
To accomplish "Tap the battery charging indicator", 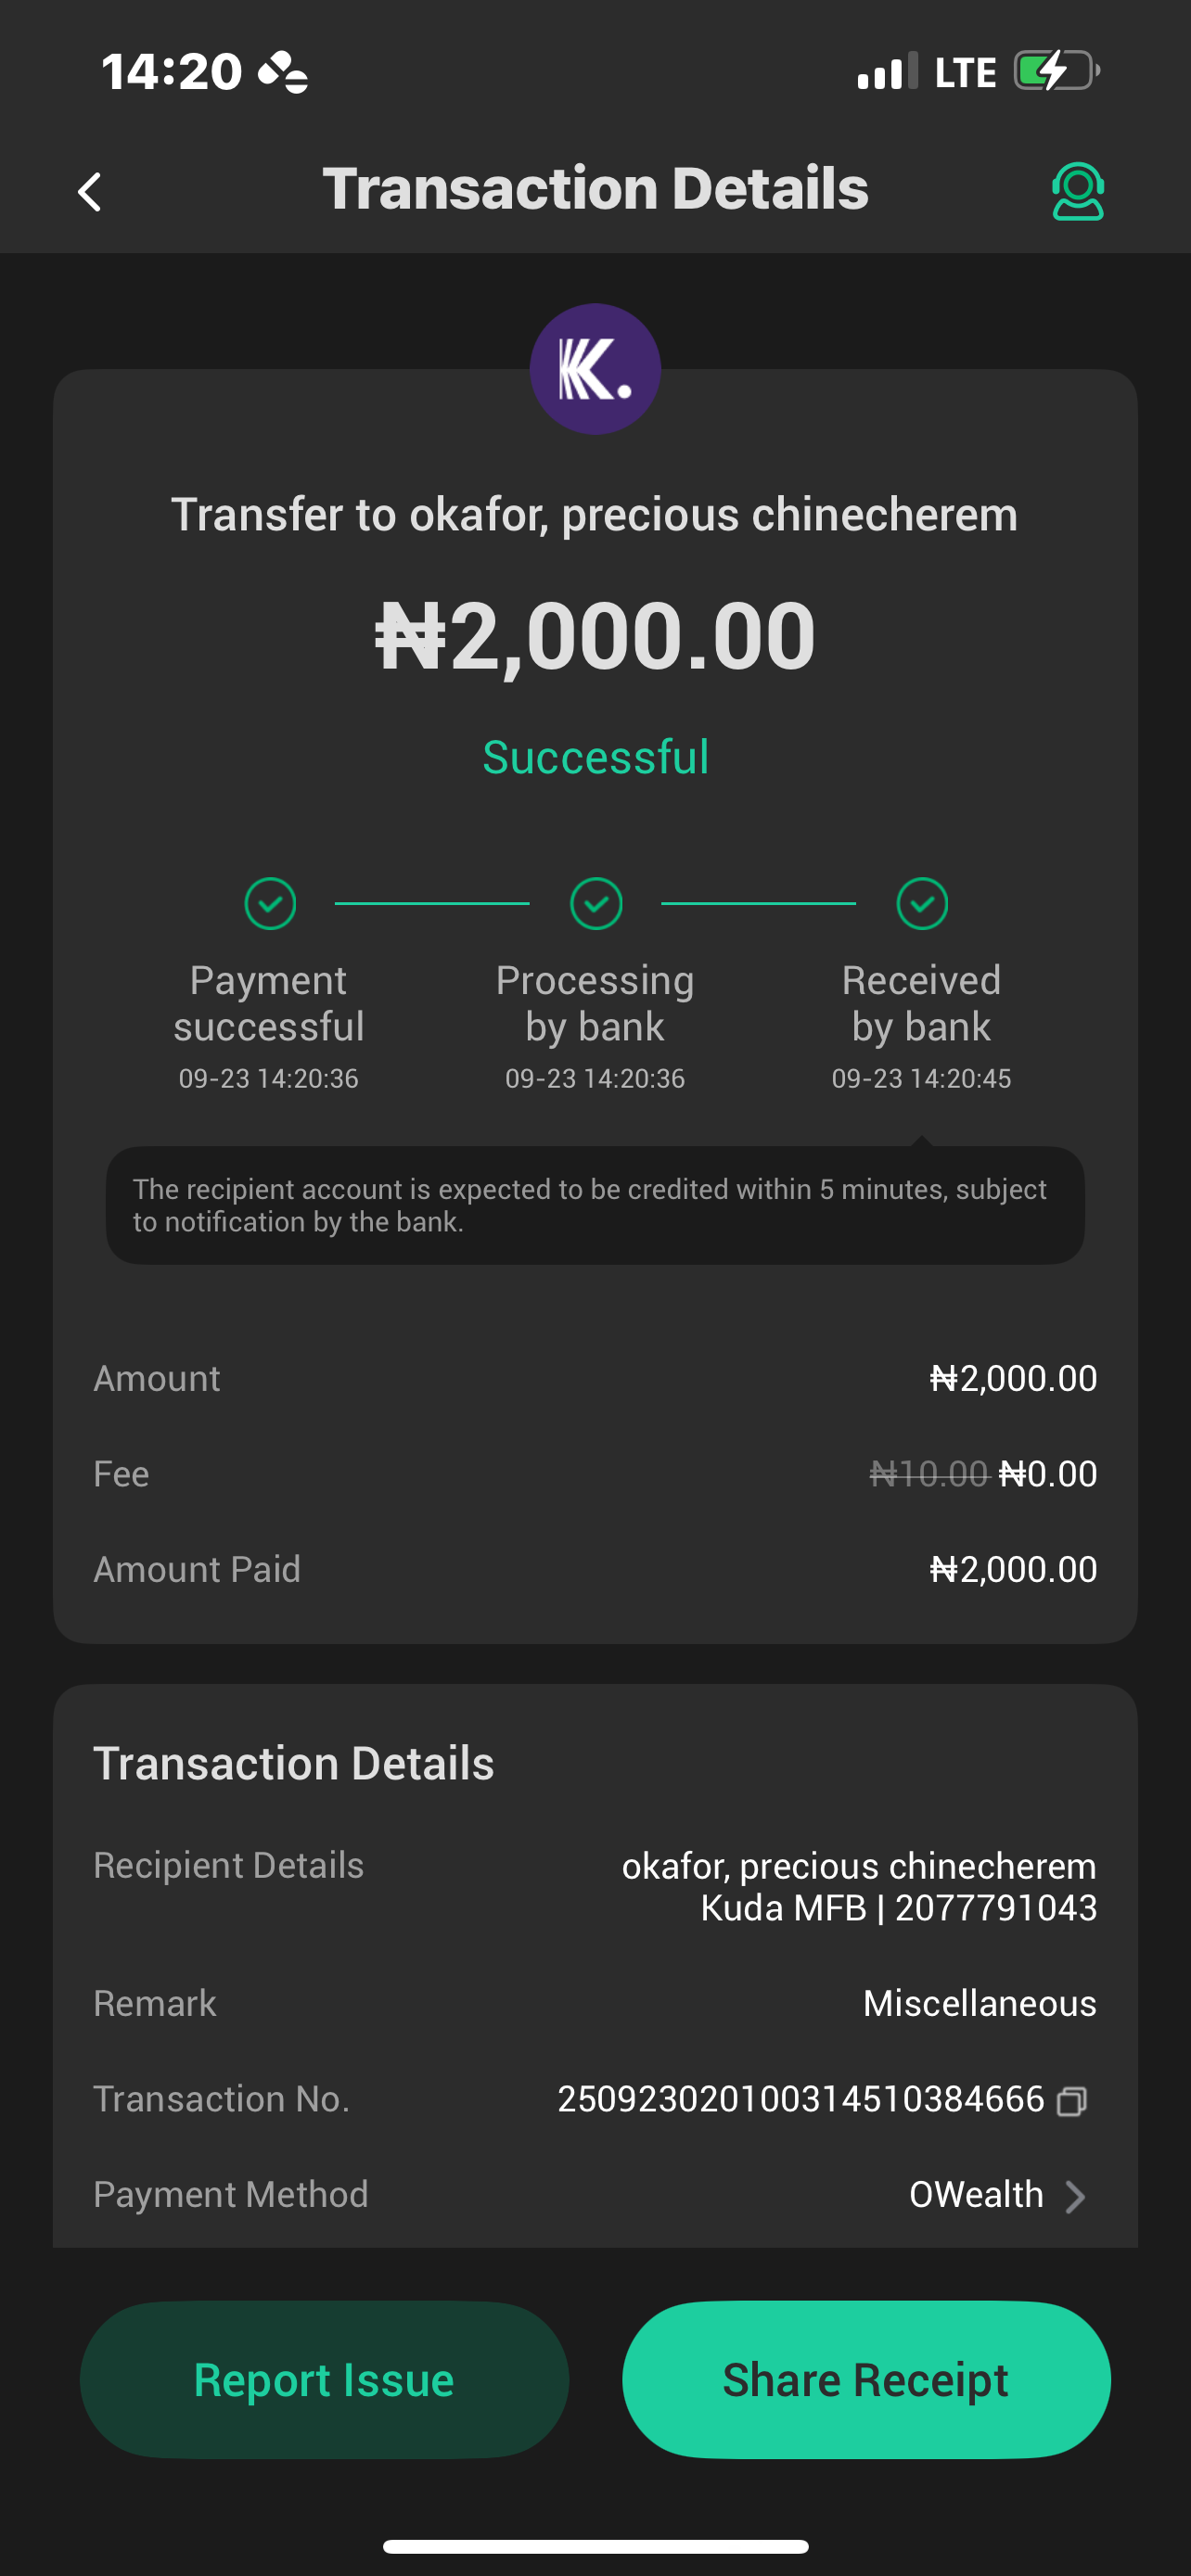I will [x=1056, y=71].
